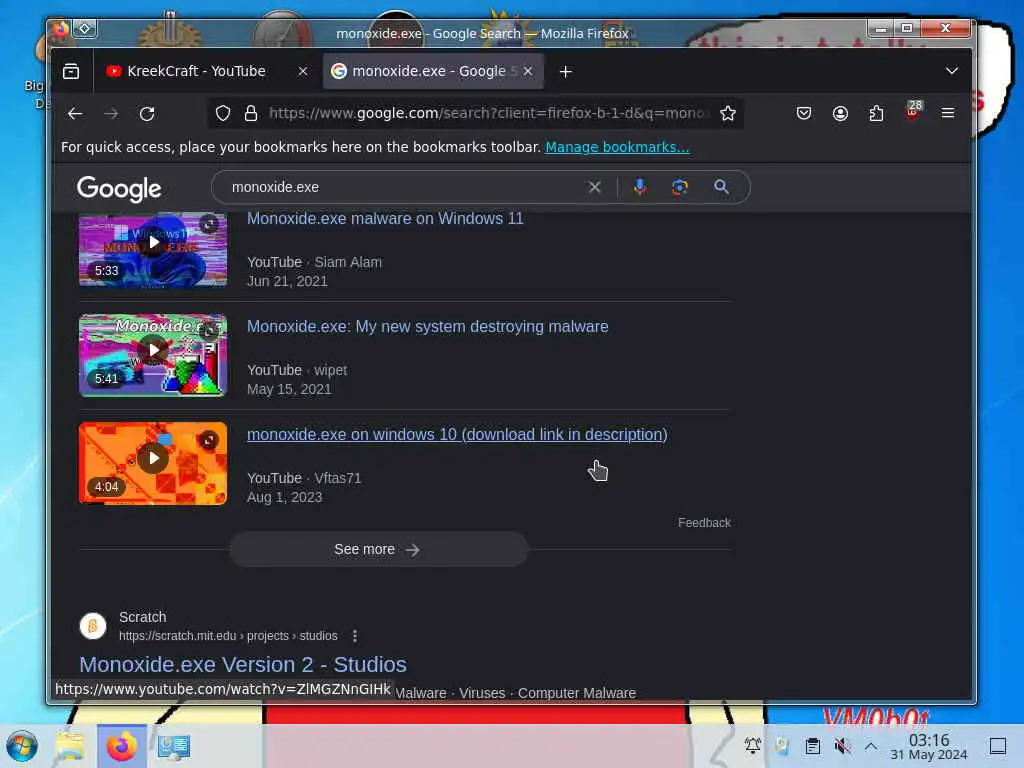Viewport: 1024px width, 768px height.
Task: Open the uBlock extension with 28 badge
Action: [913, 112]
